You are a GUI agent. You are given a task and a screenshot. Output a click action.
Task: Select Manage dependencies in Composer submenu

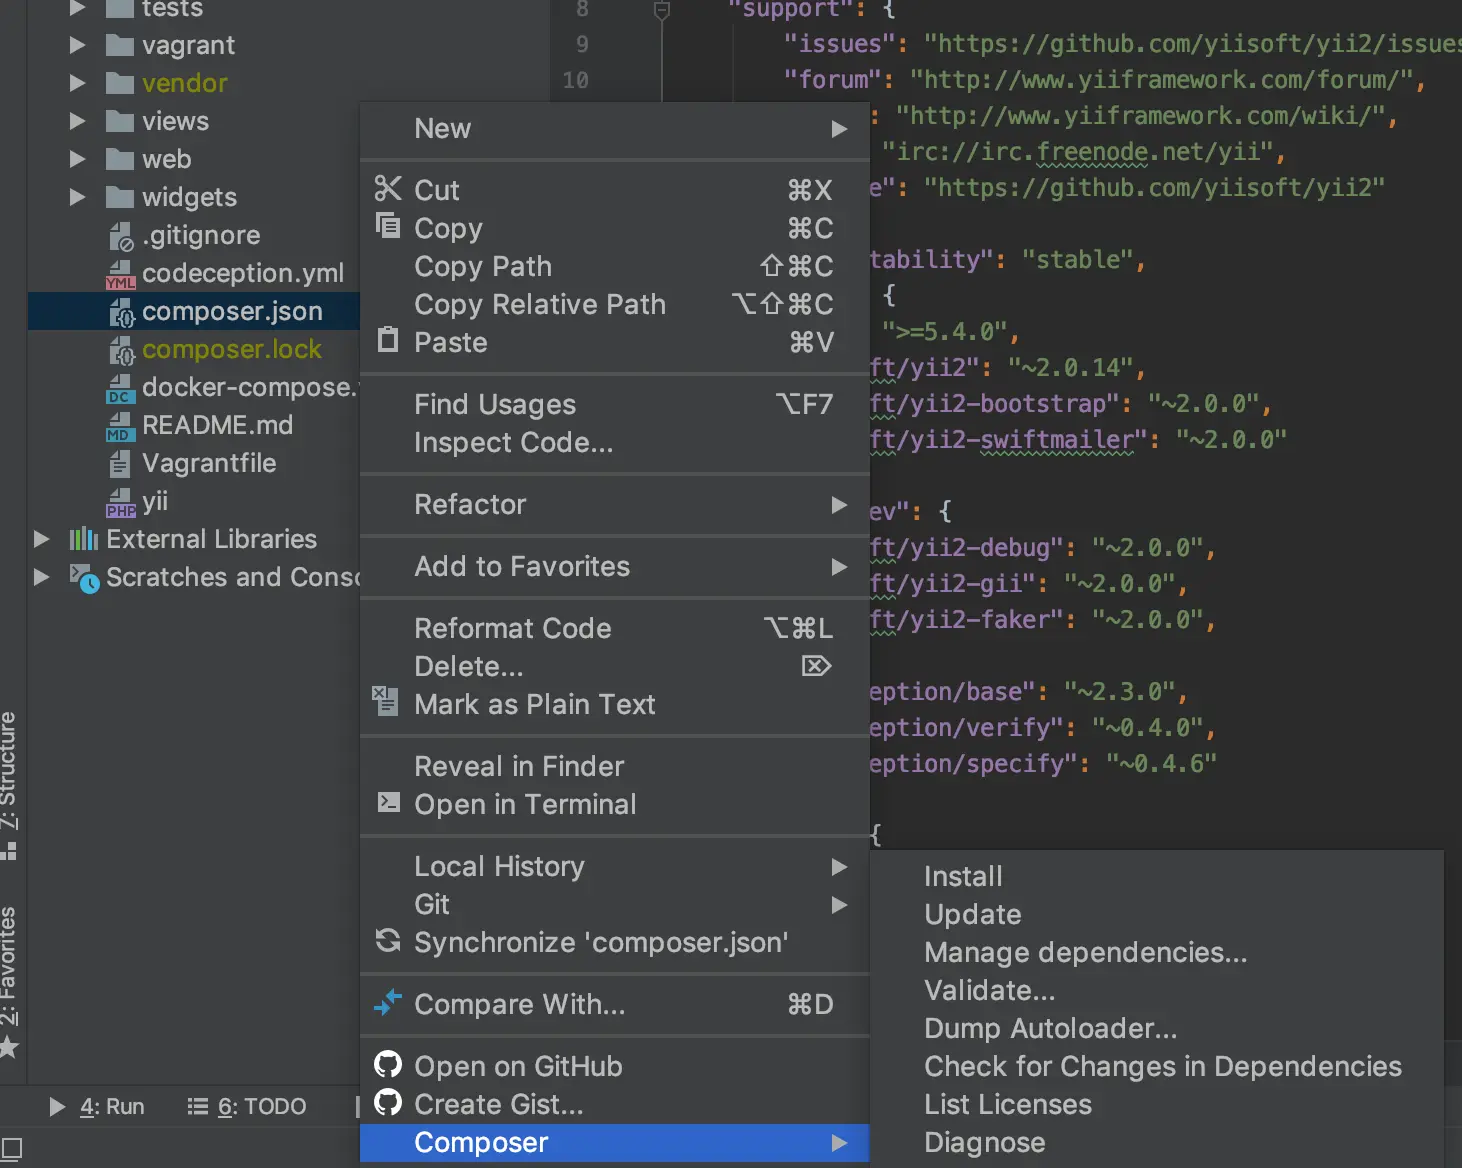[1085, 953]
